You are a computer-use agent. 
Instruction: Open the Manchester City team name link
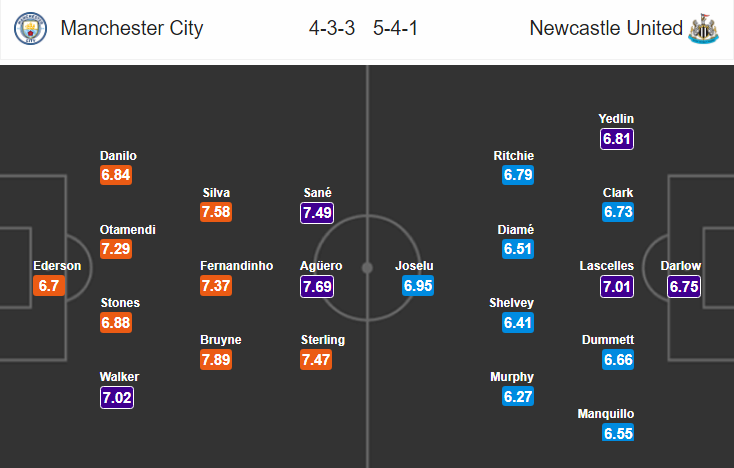pyautogui.click(x=132, y=28)
